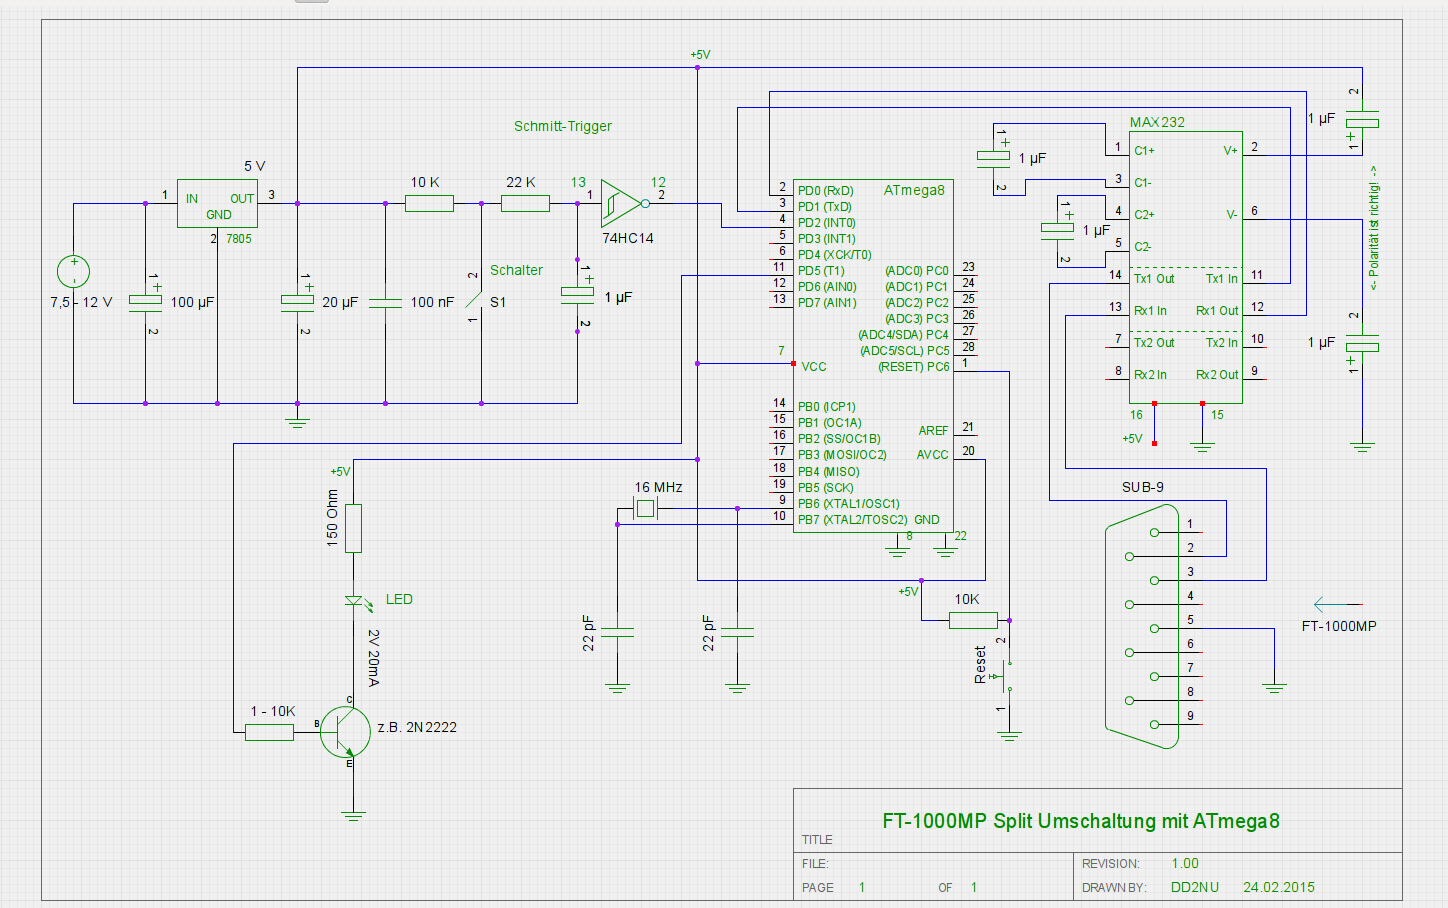1448x908 pixels.
Task: Click the "AVCC" pin label
Action: [933, 455]
